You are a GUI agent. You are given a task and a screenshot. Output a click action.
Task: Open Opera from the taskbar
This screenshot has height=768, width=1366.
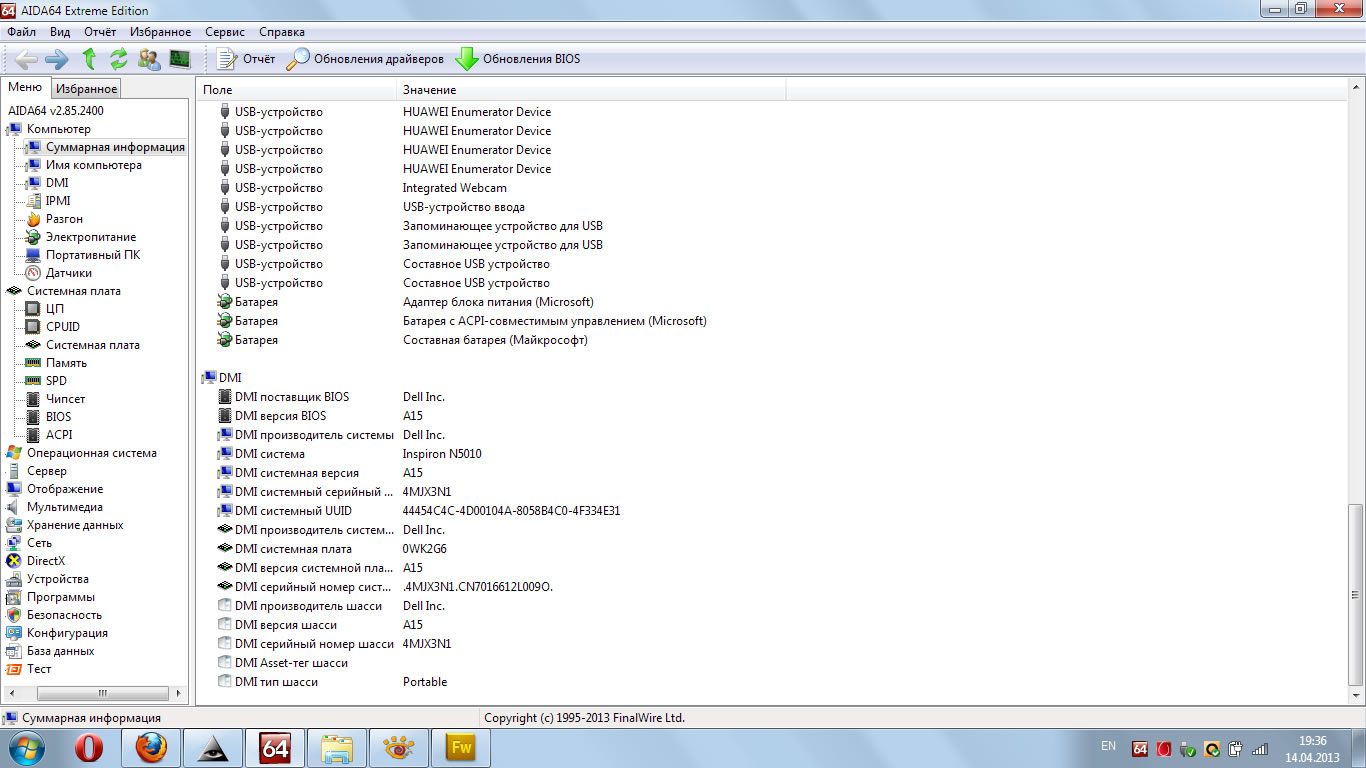click(89, 747)
